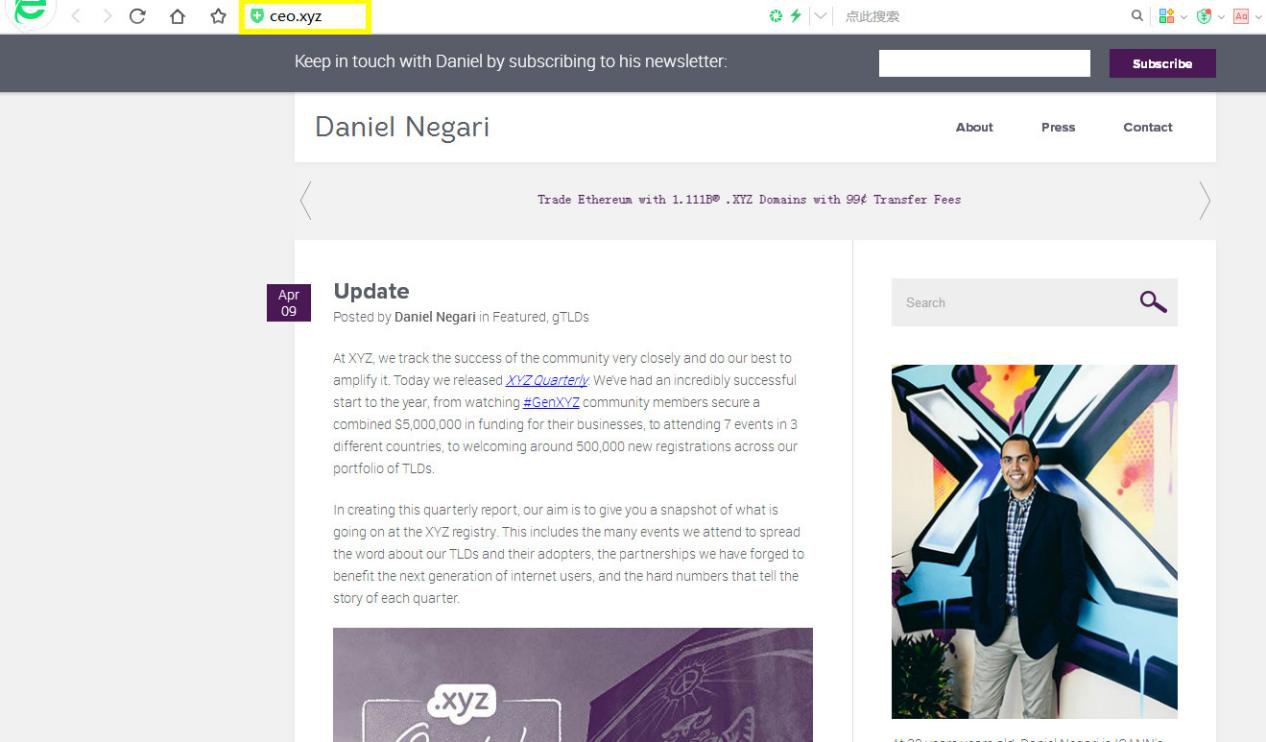Open the About menu item
The width and height of the screenshot is (1266, 742).
click(974, 127)
